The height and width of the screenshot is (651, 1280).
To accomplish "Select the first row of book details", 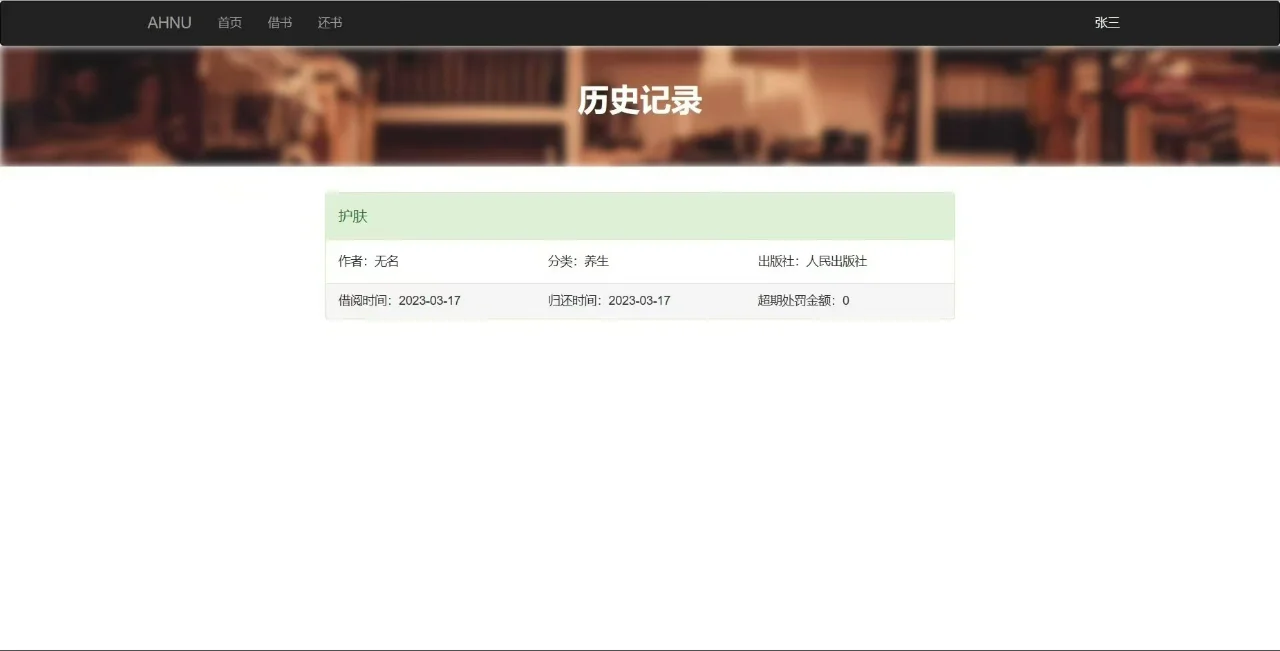I will click(x=640, y=261).
